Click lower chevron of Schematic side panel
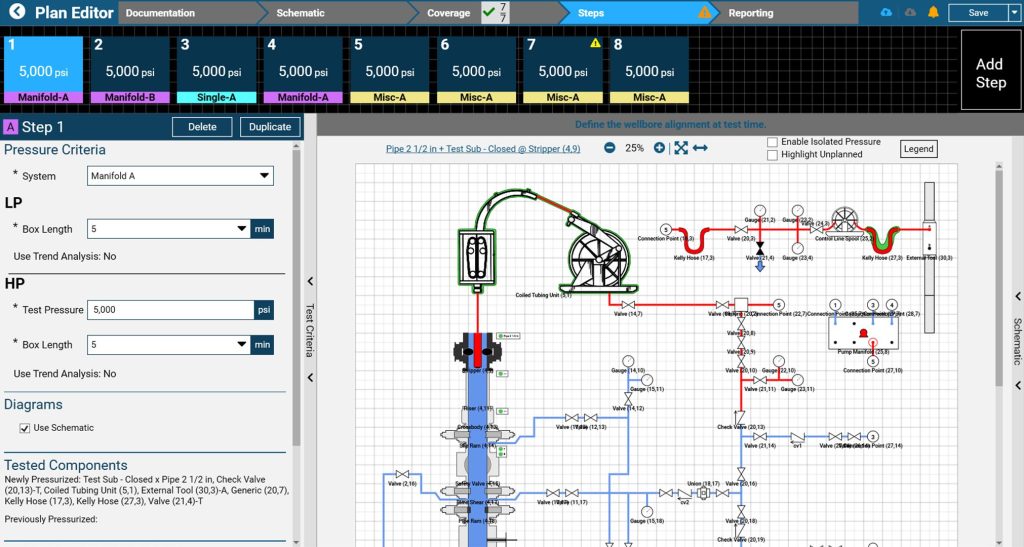This screenshot has height=547, width=1024. coord(1017,386)
